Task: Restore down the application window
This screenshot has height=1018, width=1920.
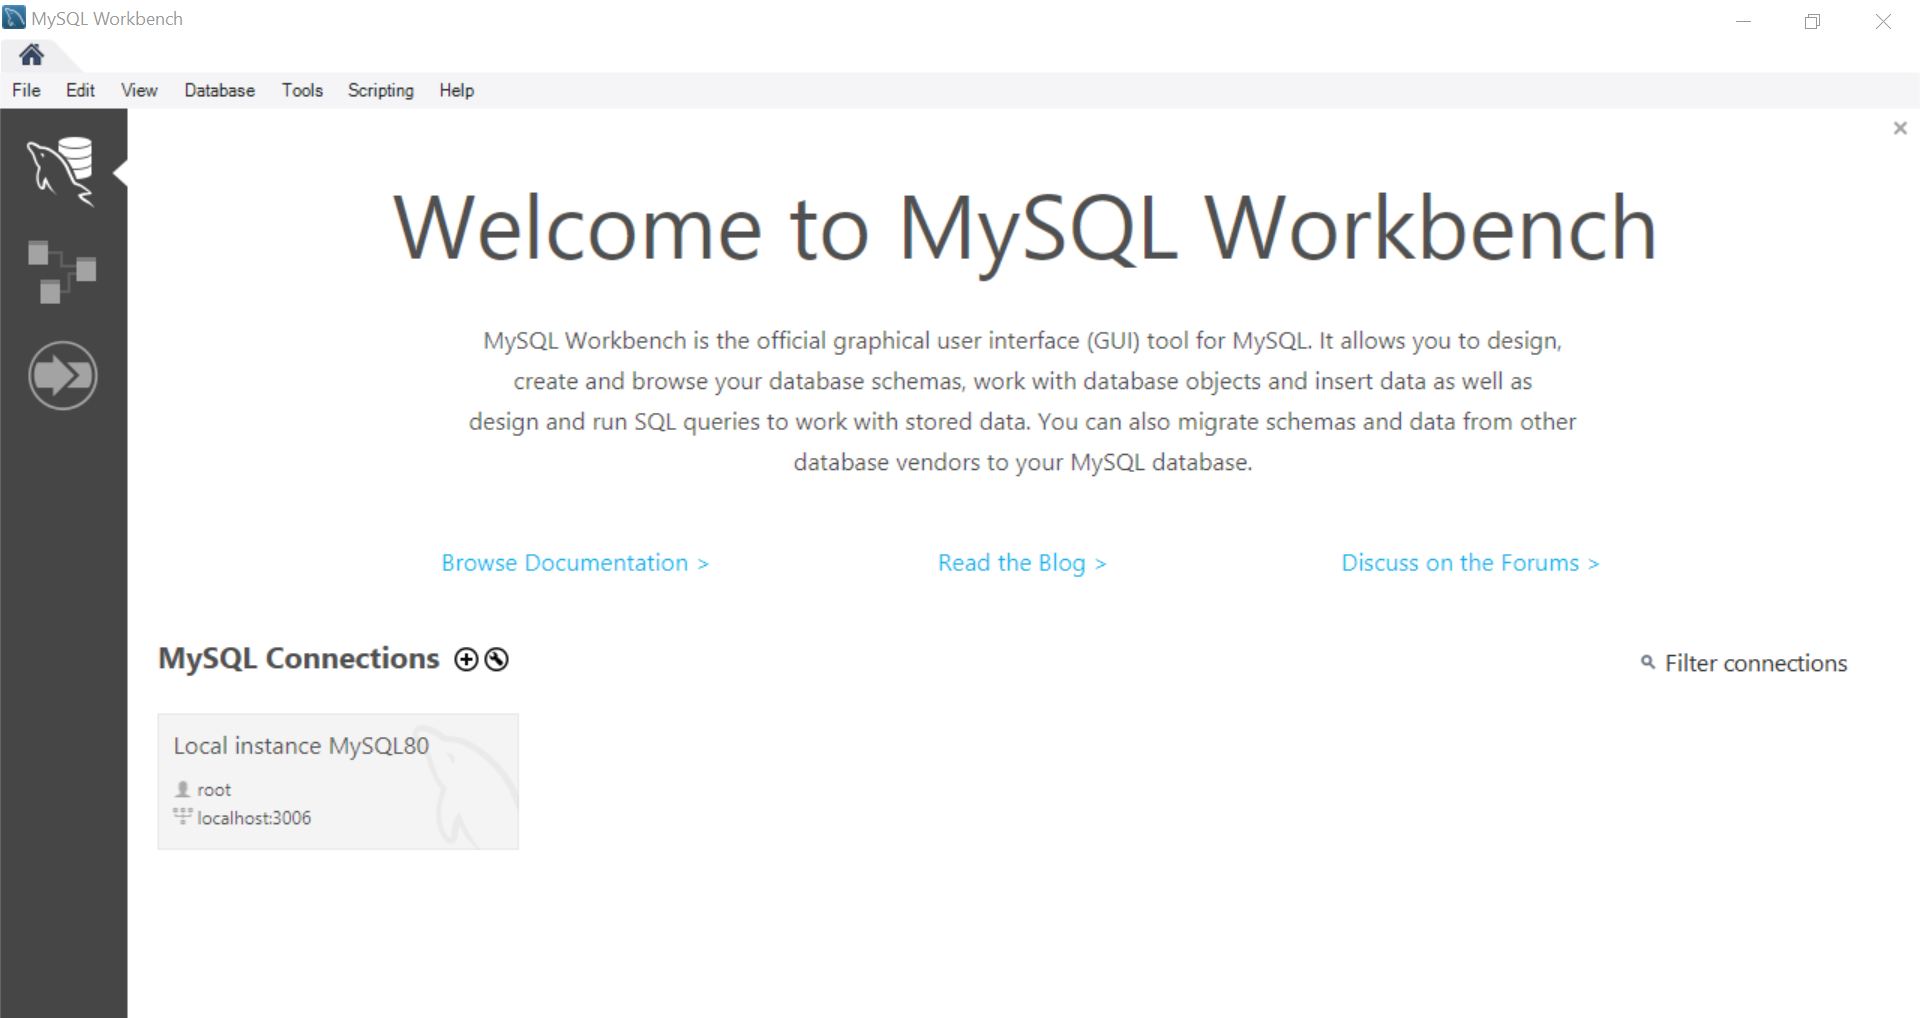Action: (1812, 21)
